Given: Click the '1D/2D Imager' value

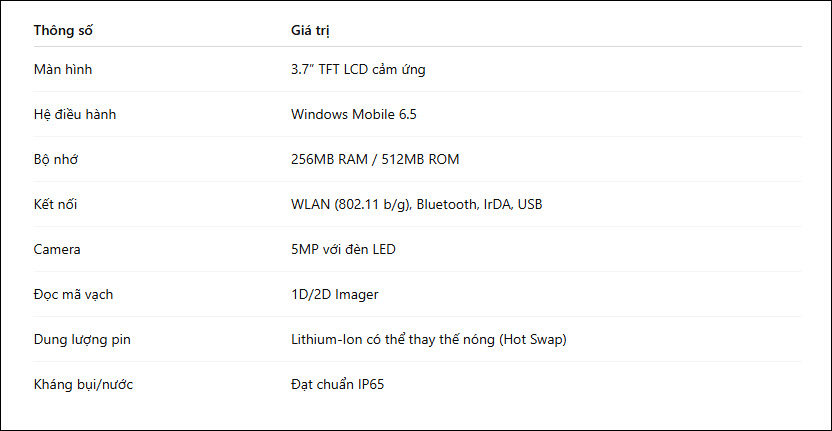Looking at the screenshot, I should tap(335, 295).
